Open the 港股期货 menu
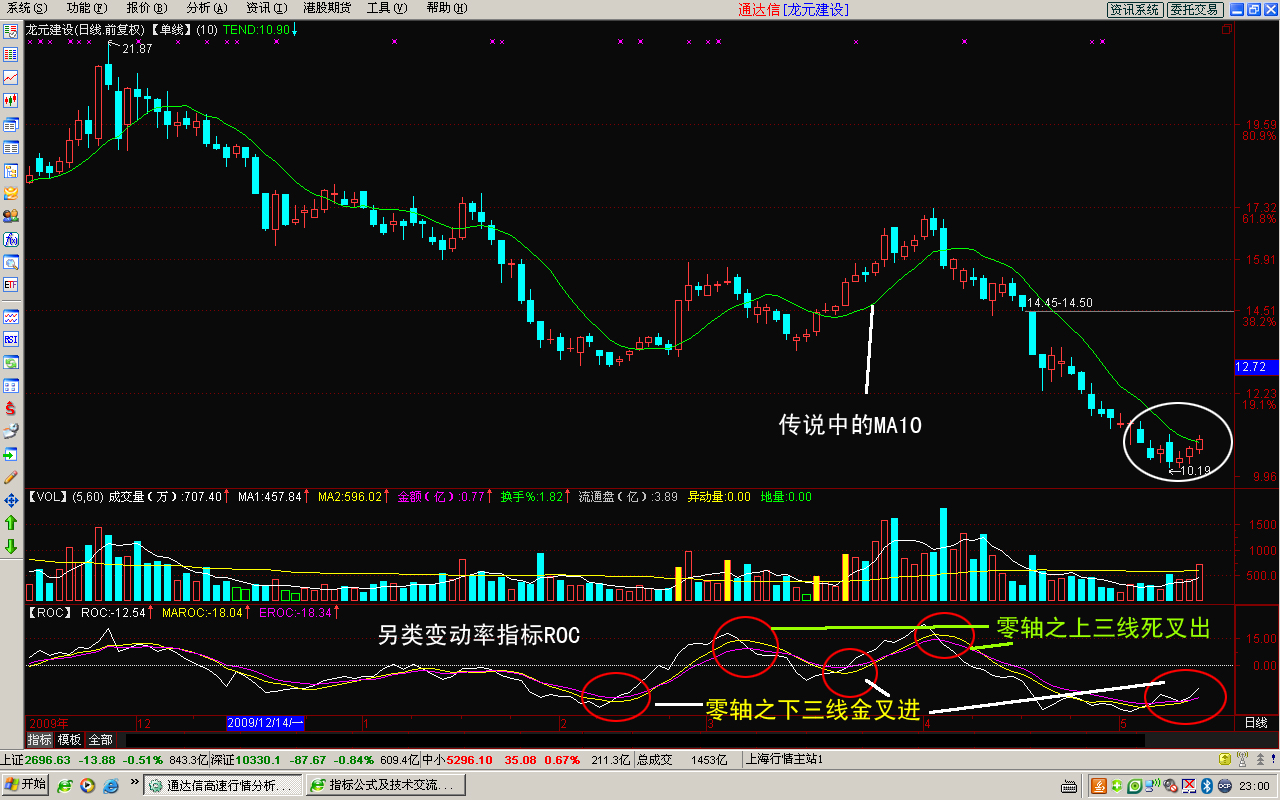 pyautogui.click(x=327, y=8)
